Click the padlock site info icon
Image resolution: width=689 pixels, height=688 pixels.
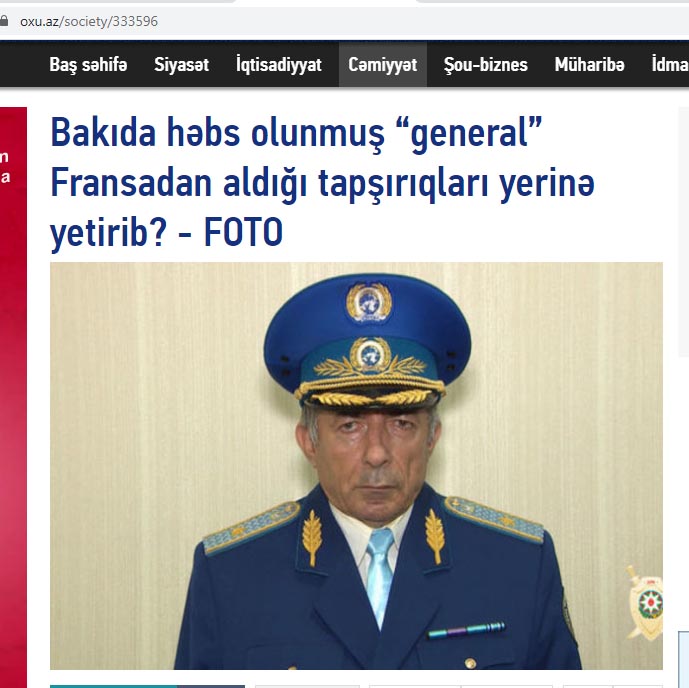[4, 21]
